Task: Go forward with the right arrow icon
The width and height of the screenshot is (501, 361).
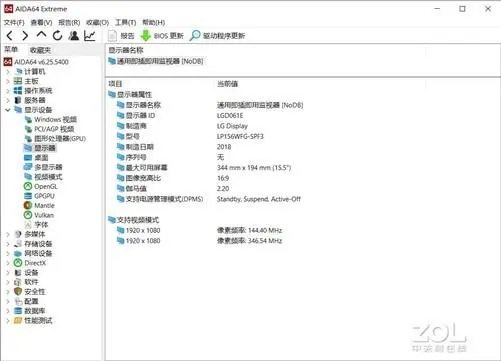Action: click(25, 35)
